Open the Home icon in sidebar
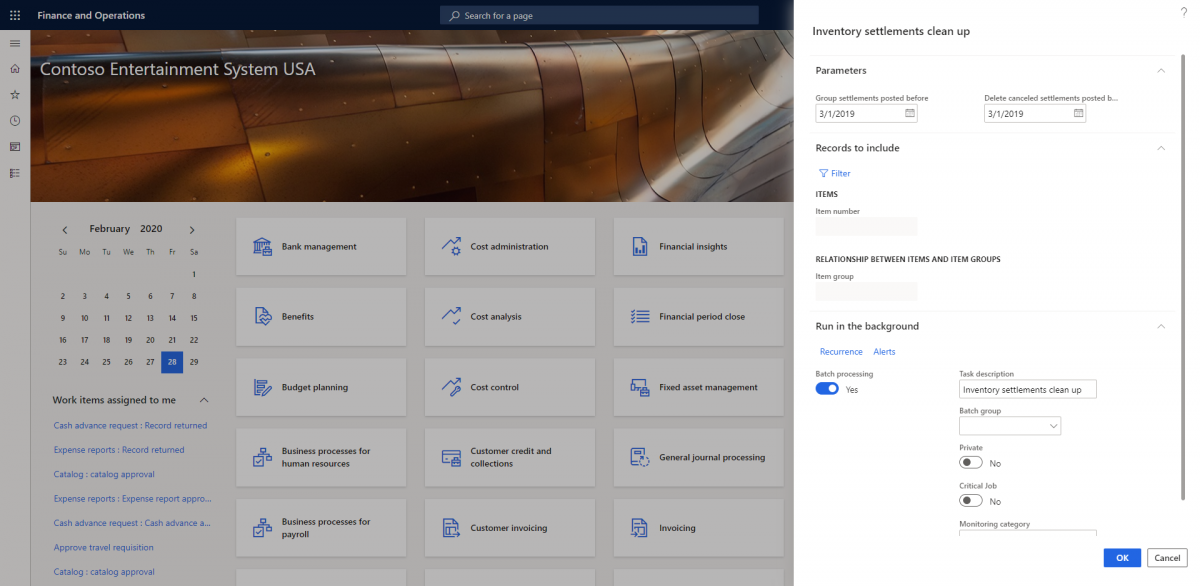The height and width of the screenshot is (586, 1200). pyautogui.click(x=15, y=69)
